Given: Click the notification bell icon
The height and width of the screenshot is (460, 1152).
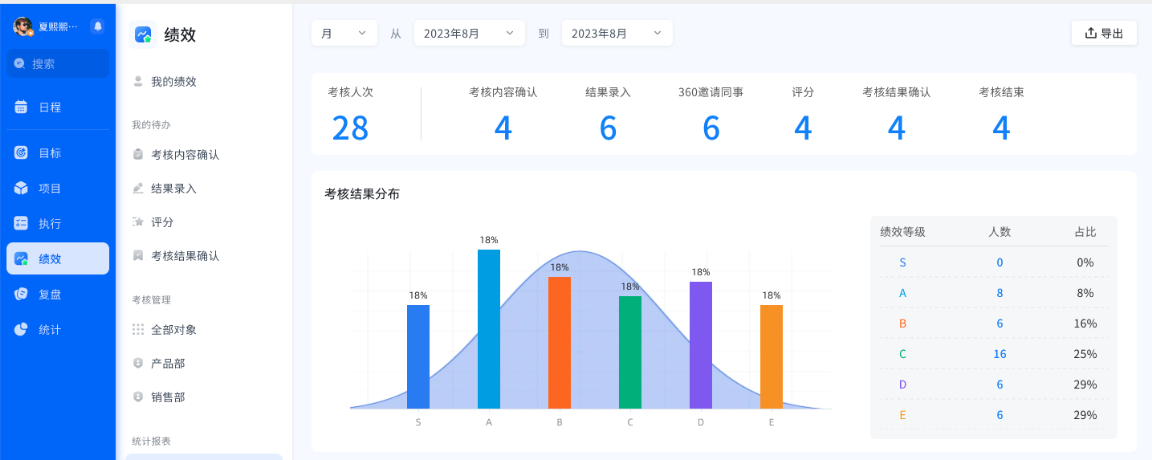Looking at the screenshot, I should 97,26.
